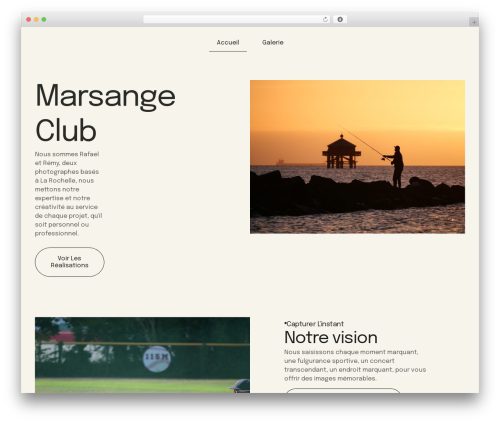
Task: Click the browser reload icon
Action: point(325,19)
